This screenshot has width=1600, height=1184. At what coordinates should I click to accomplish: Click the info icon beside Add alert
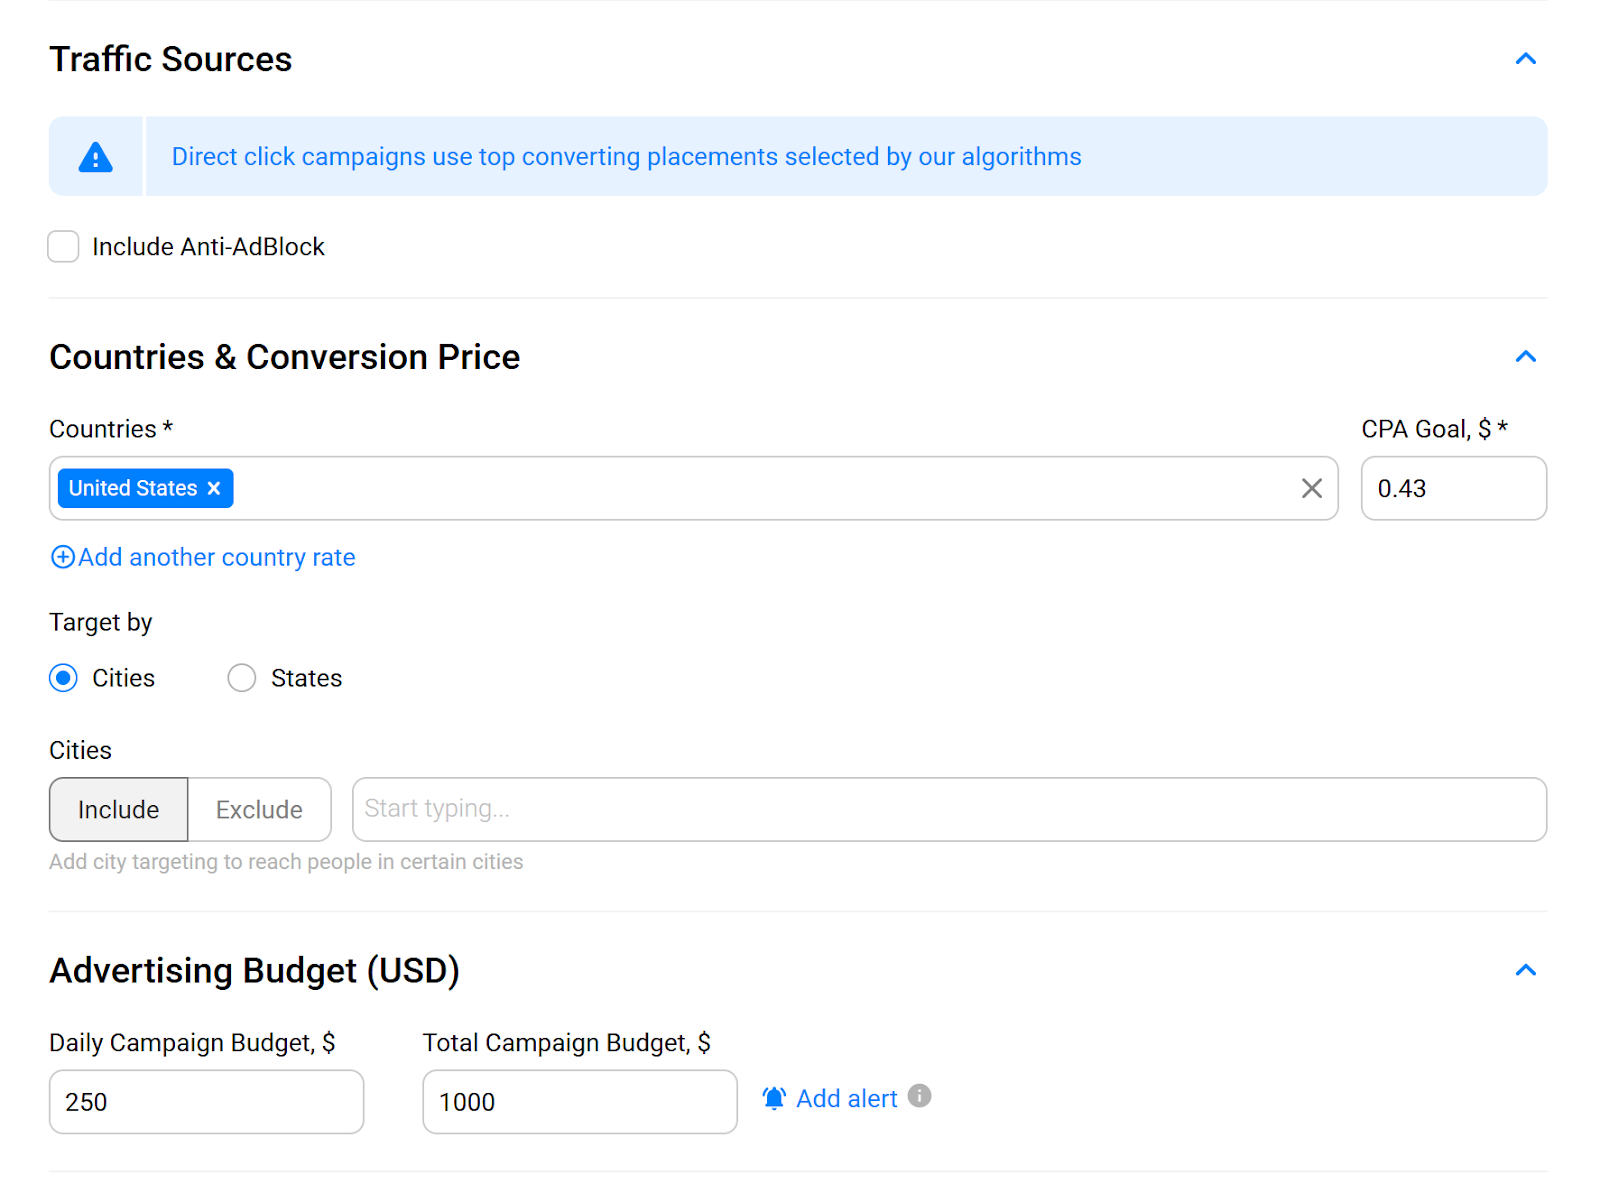[x=919, y=1096]
